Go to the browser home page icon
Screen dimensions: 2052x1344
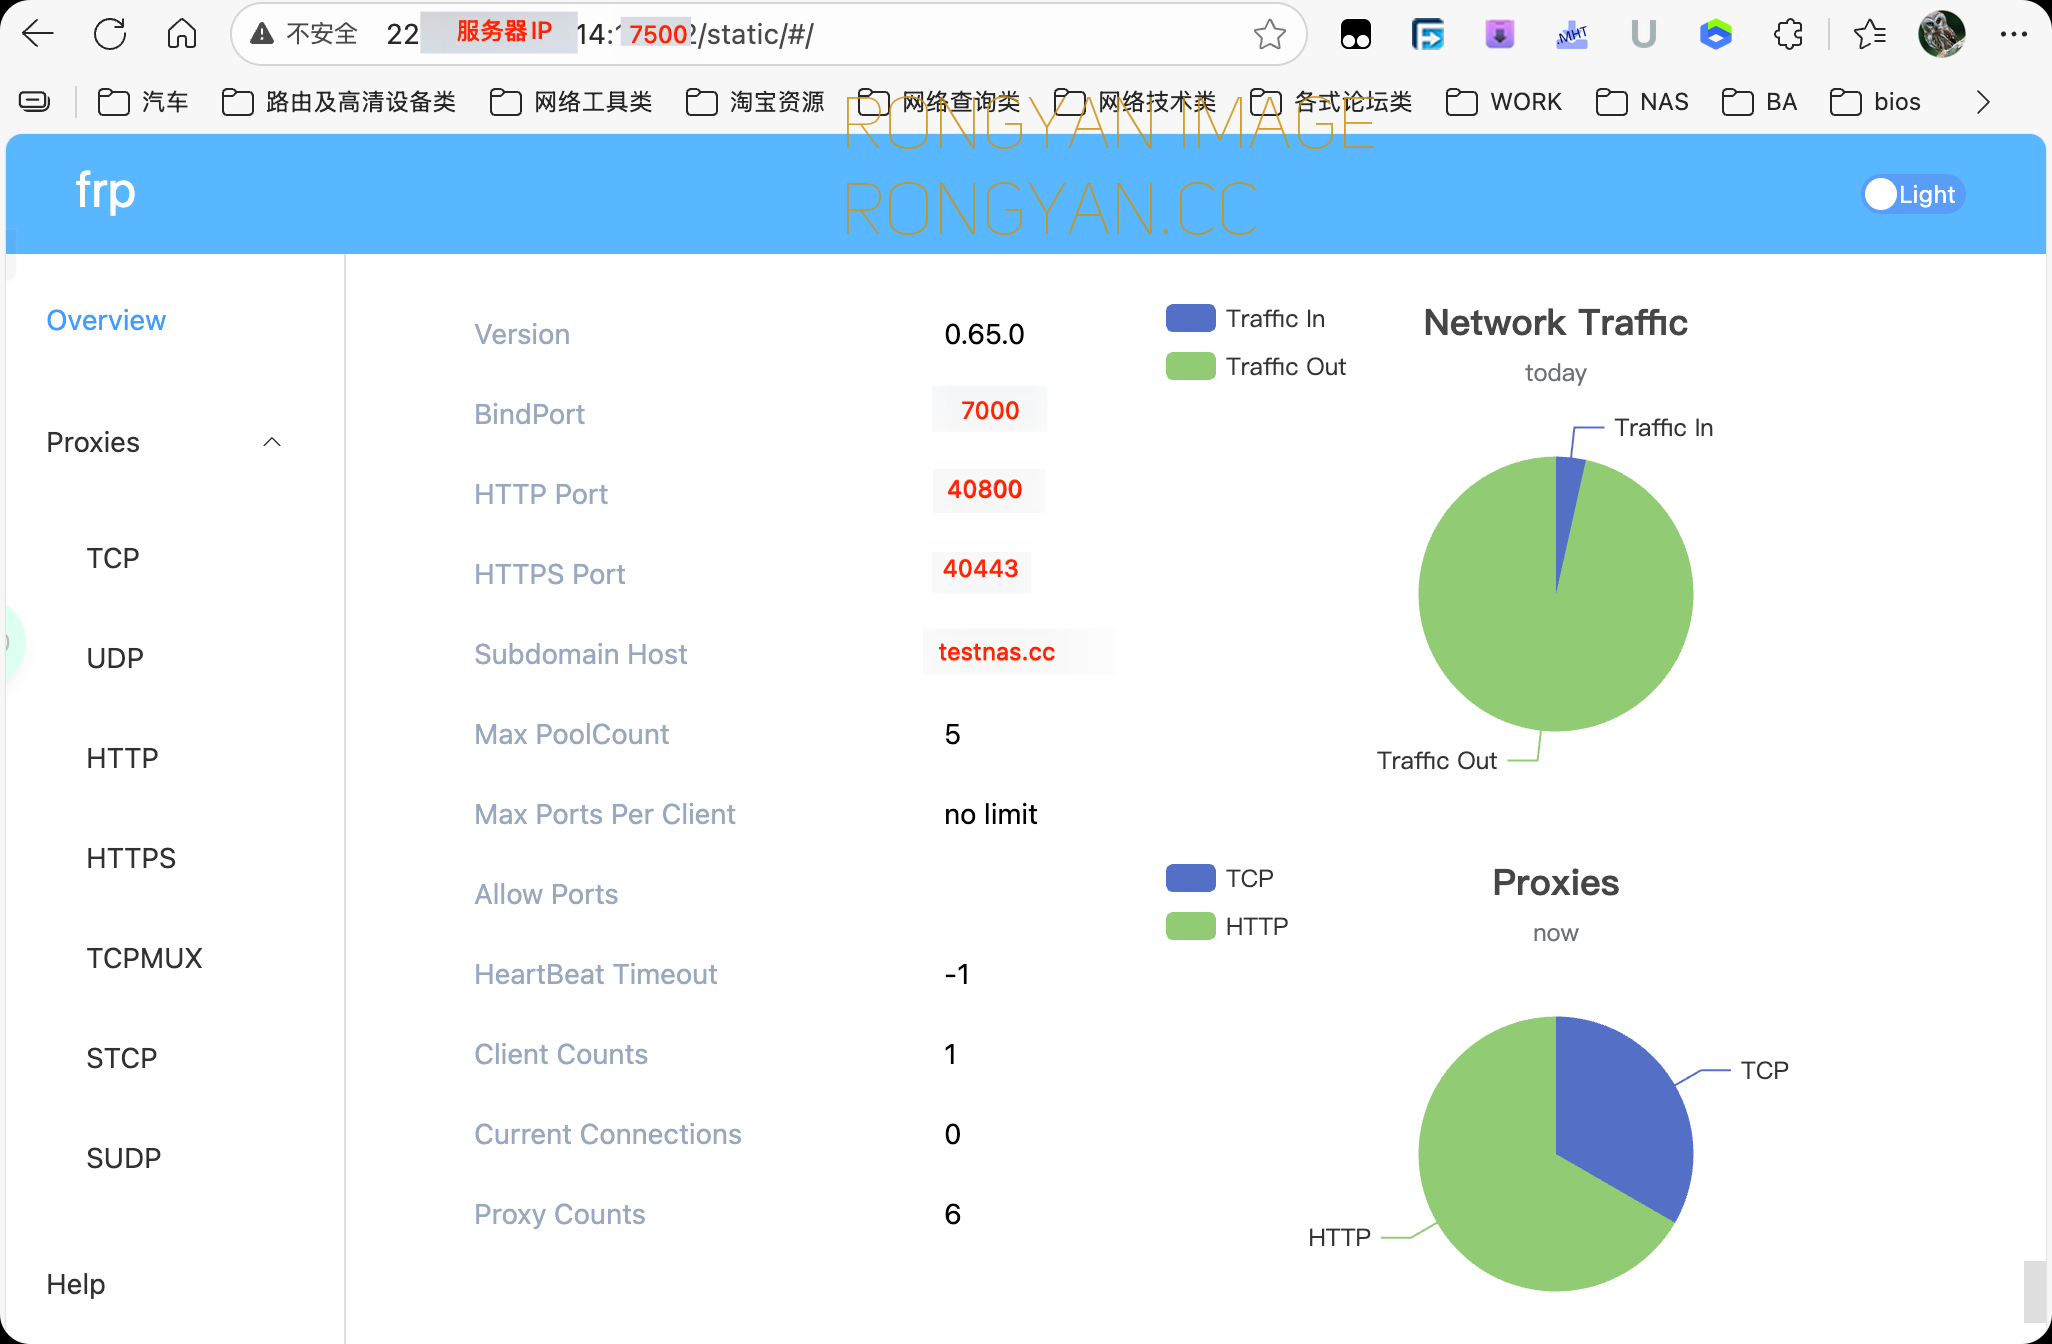(182, 34)
